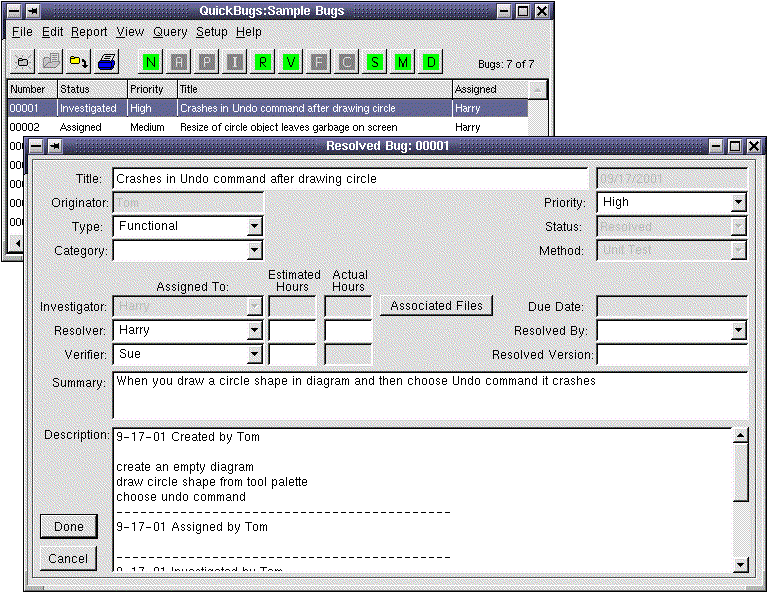Click the blue printer toolbar icon
The image size is (768, 592).
tap(107, 62)
